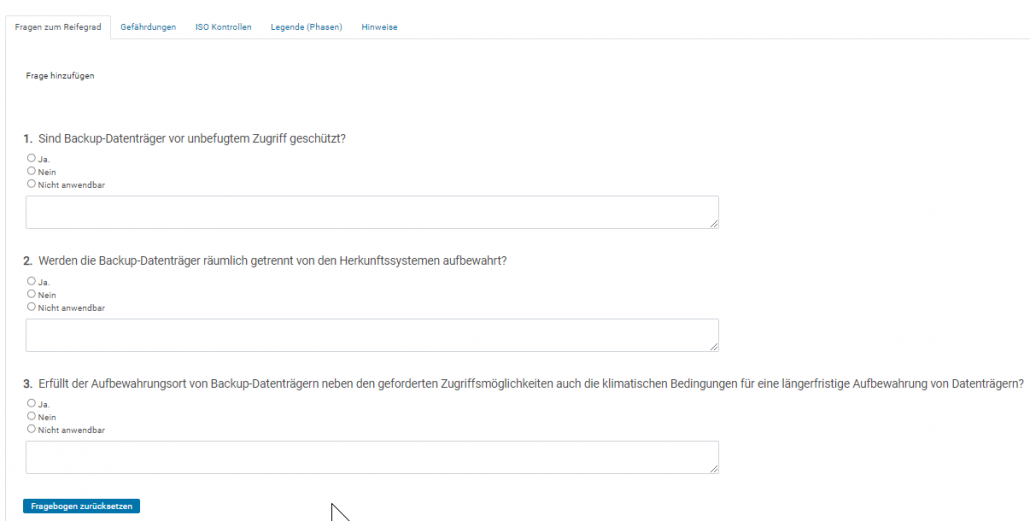Click the resize handle of question 1's text box
The image size is (1030, 521).
[714, 224]
